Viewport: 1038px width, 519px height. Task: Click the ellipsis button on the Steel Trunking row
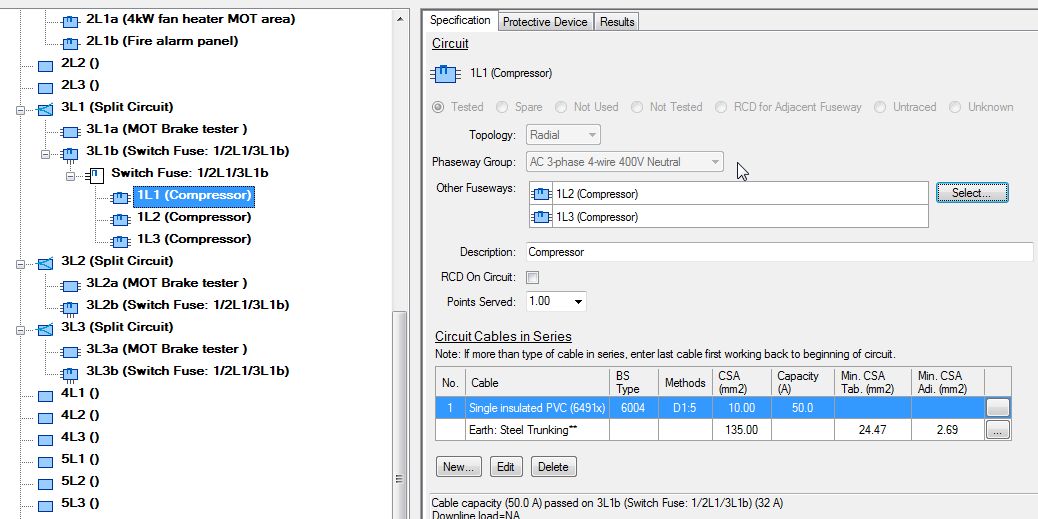998,430
